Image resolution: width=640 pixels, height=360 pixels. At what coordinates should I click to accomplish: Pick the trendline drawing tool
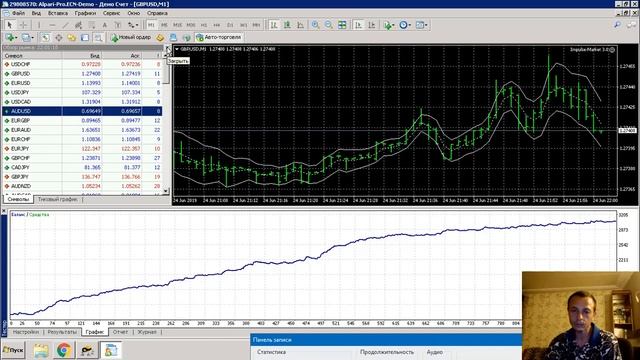click(x=65, y=25)
